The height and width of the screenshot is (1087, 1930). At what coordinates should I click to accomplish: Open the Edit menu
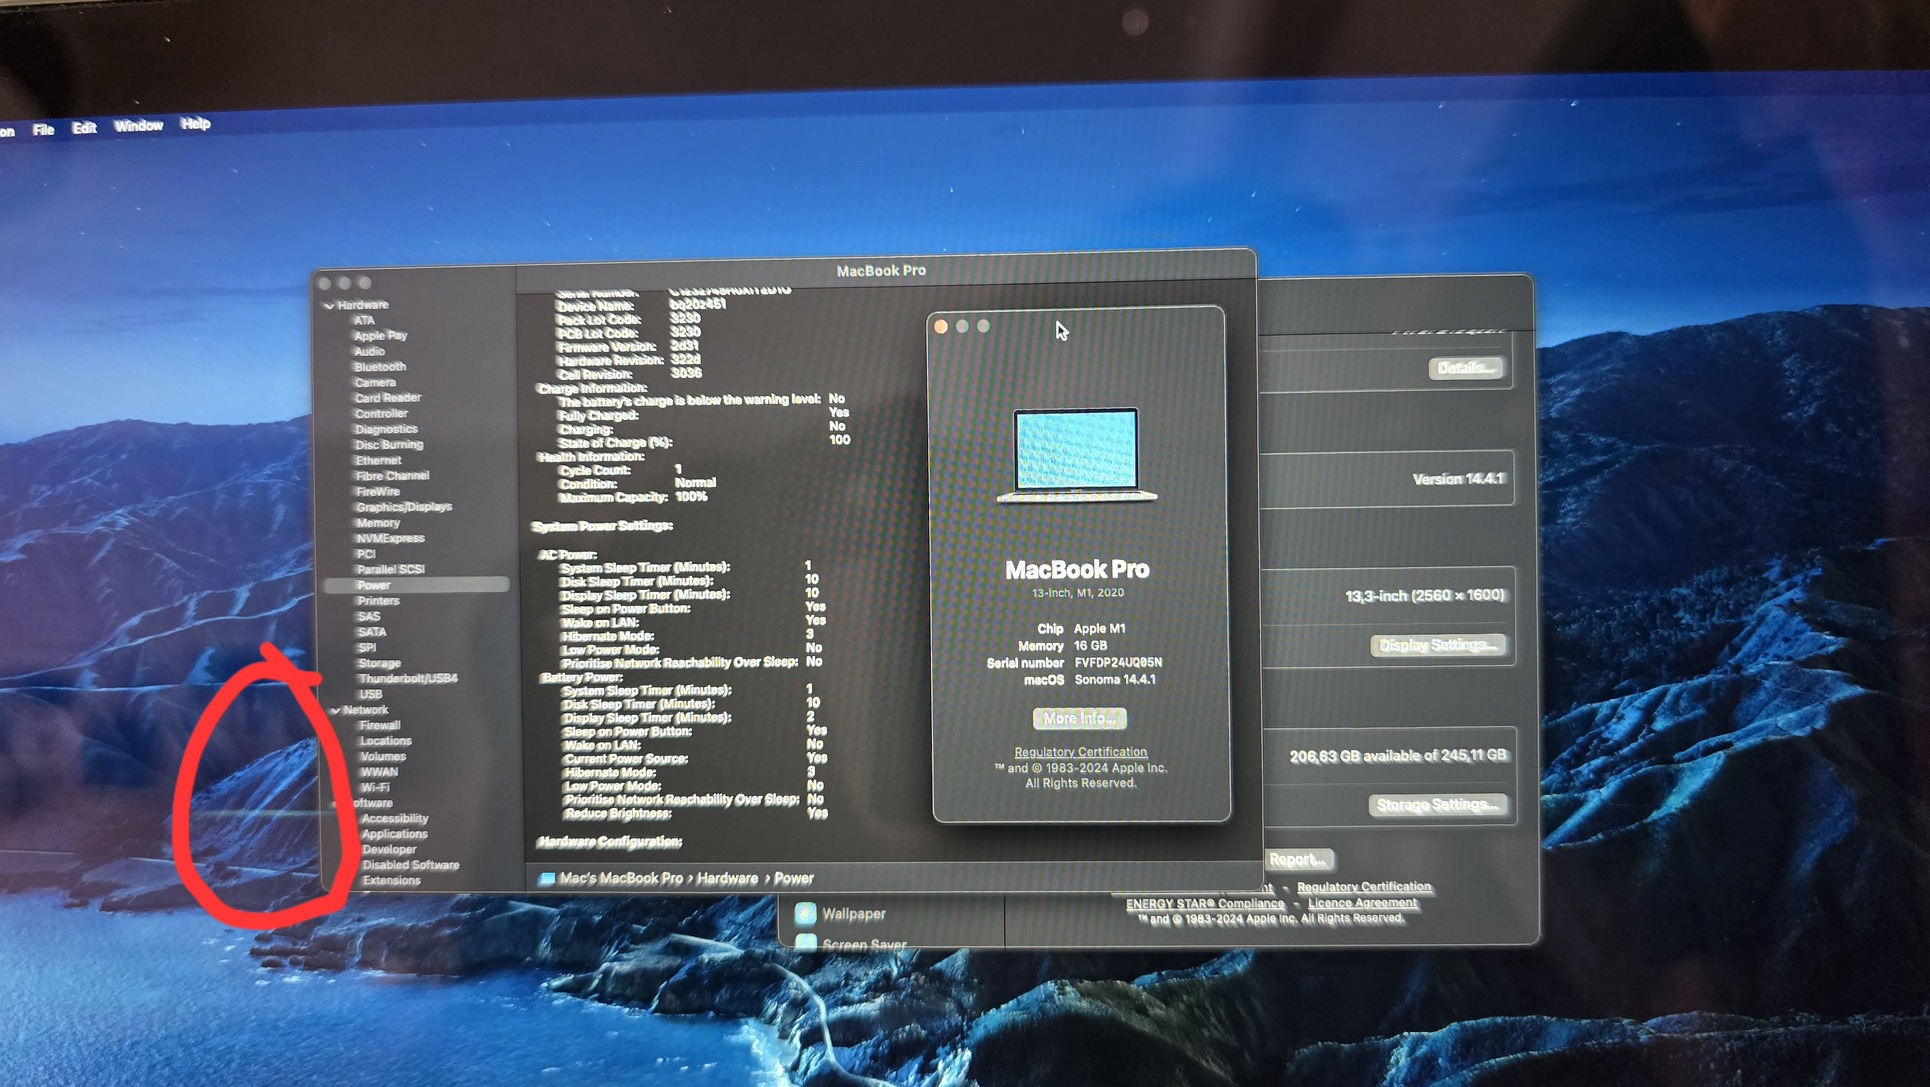tap(84, 128)
